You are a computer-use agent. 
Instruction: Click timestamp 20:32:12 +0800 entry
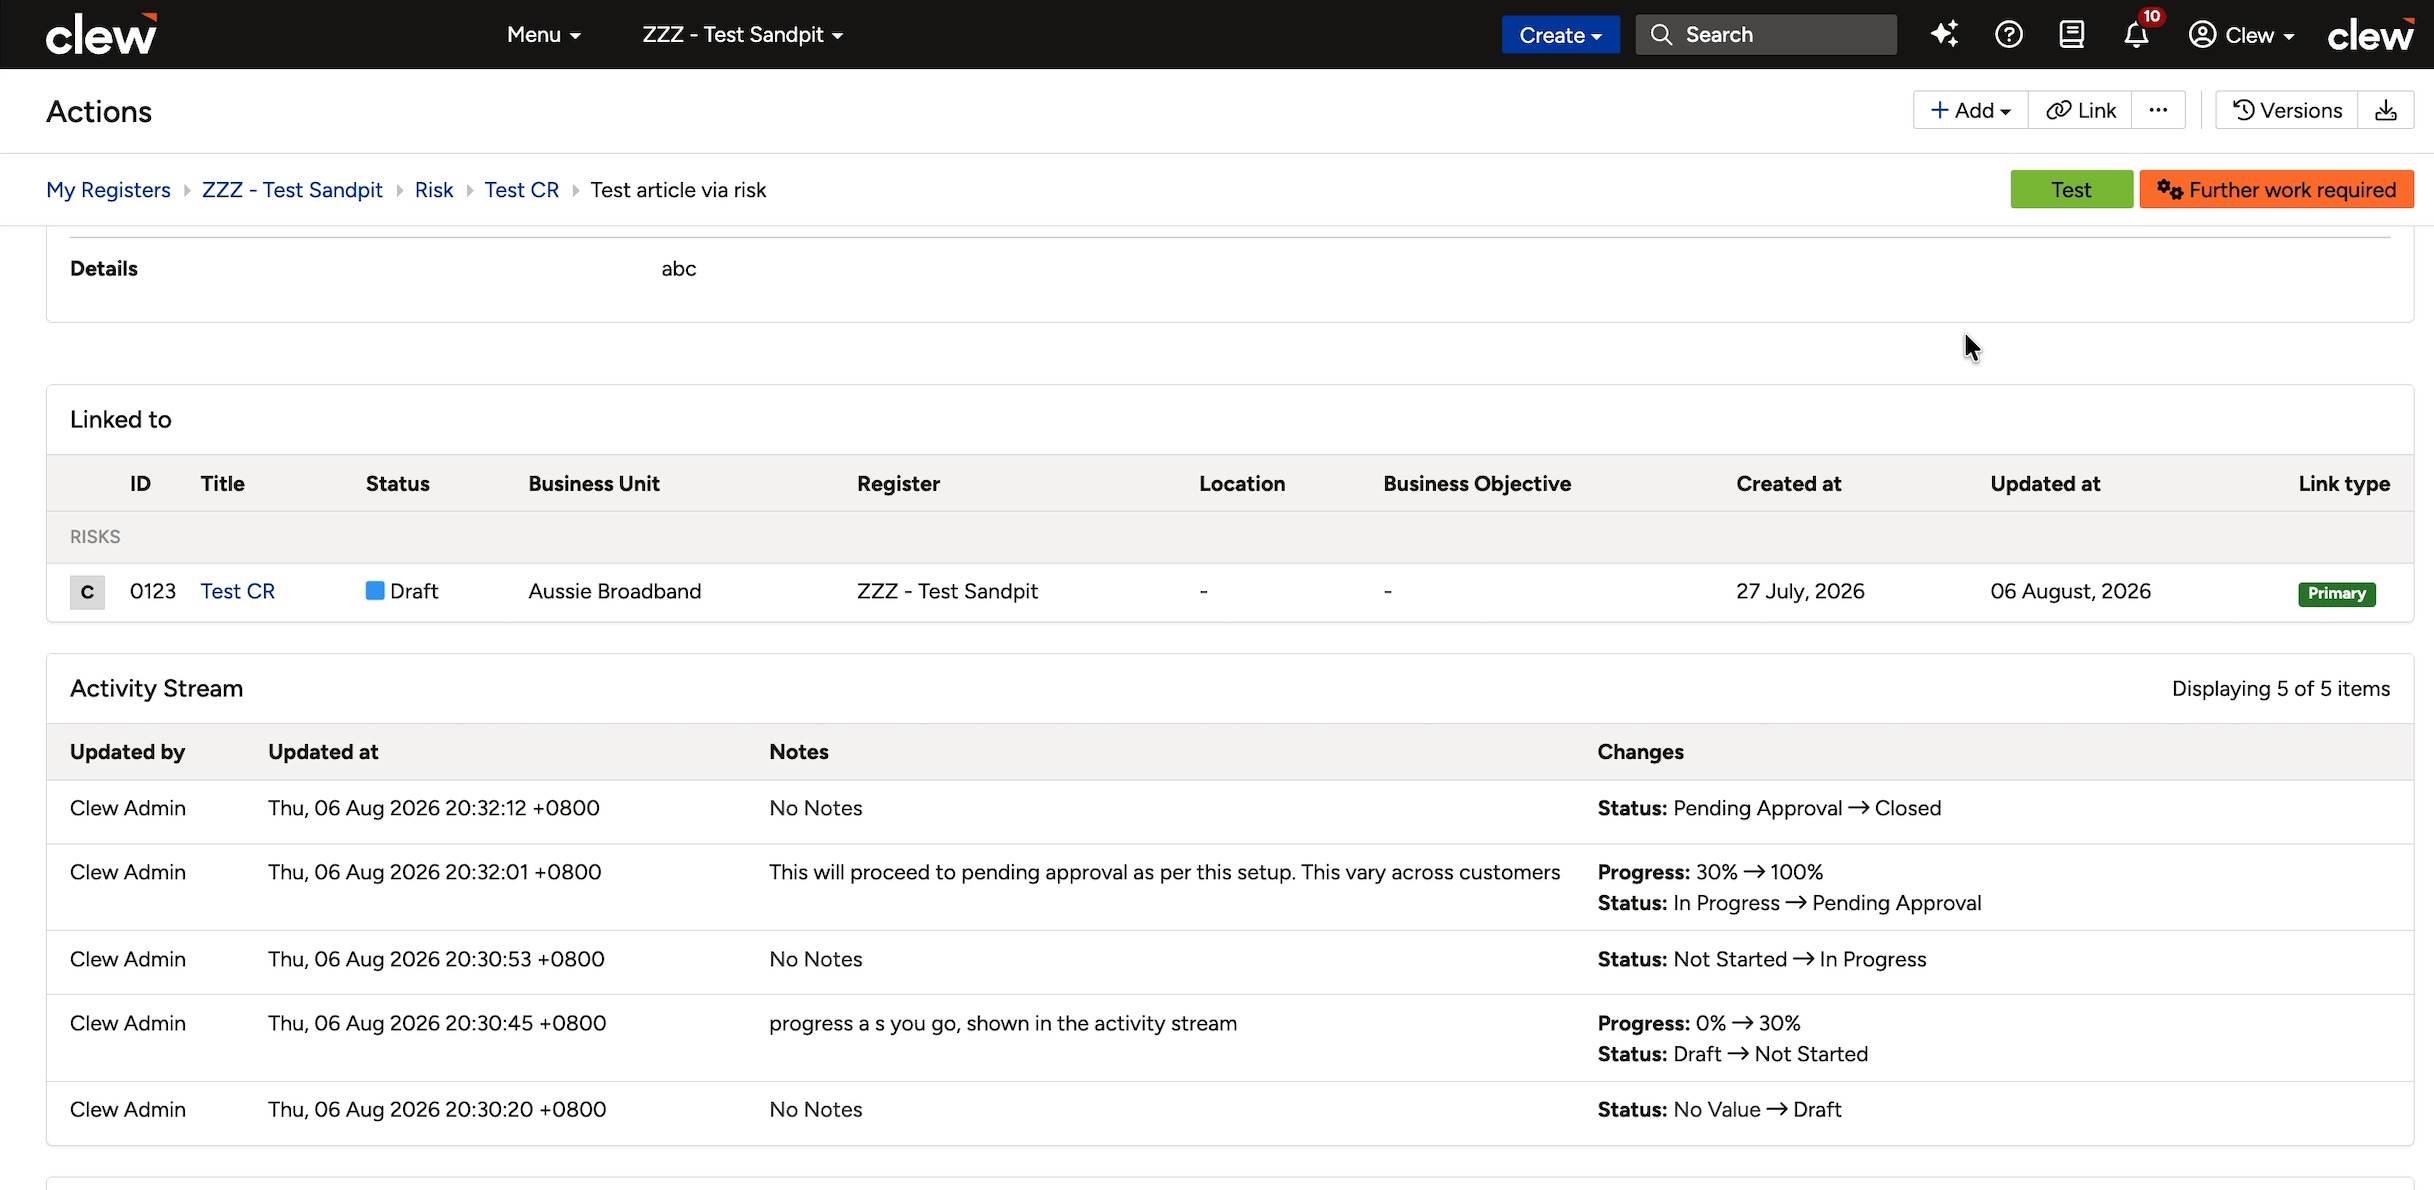pyautogui.click(x=434, y=808)
